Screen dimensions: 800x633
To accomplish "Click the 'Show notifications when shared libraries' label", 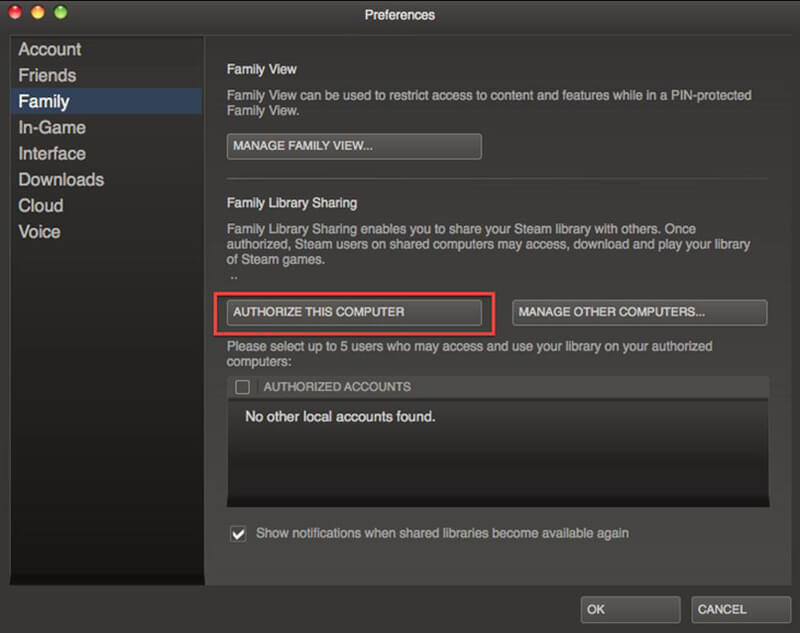I will click(x=442, y=534).
